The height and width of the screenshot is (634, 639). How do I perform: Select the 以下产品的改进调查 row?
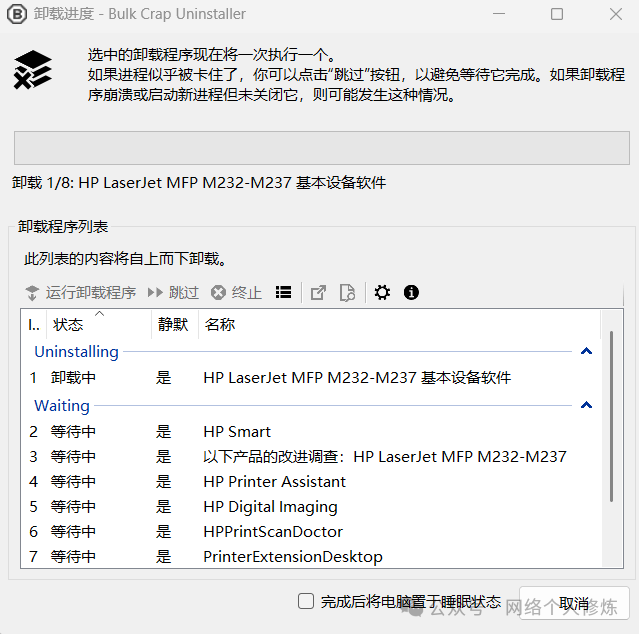[311, 456]
